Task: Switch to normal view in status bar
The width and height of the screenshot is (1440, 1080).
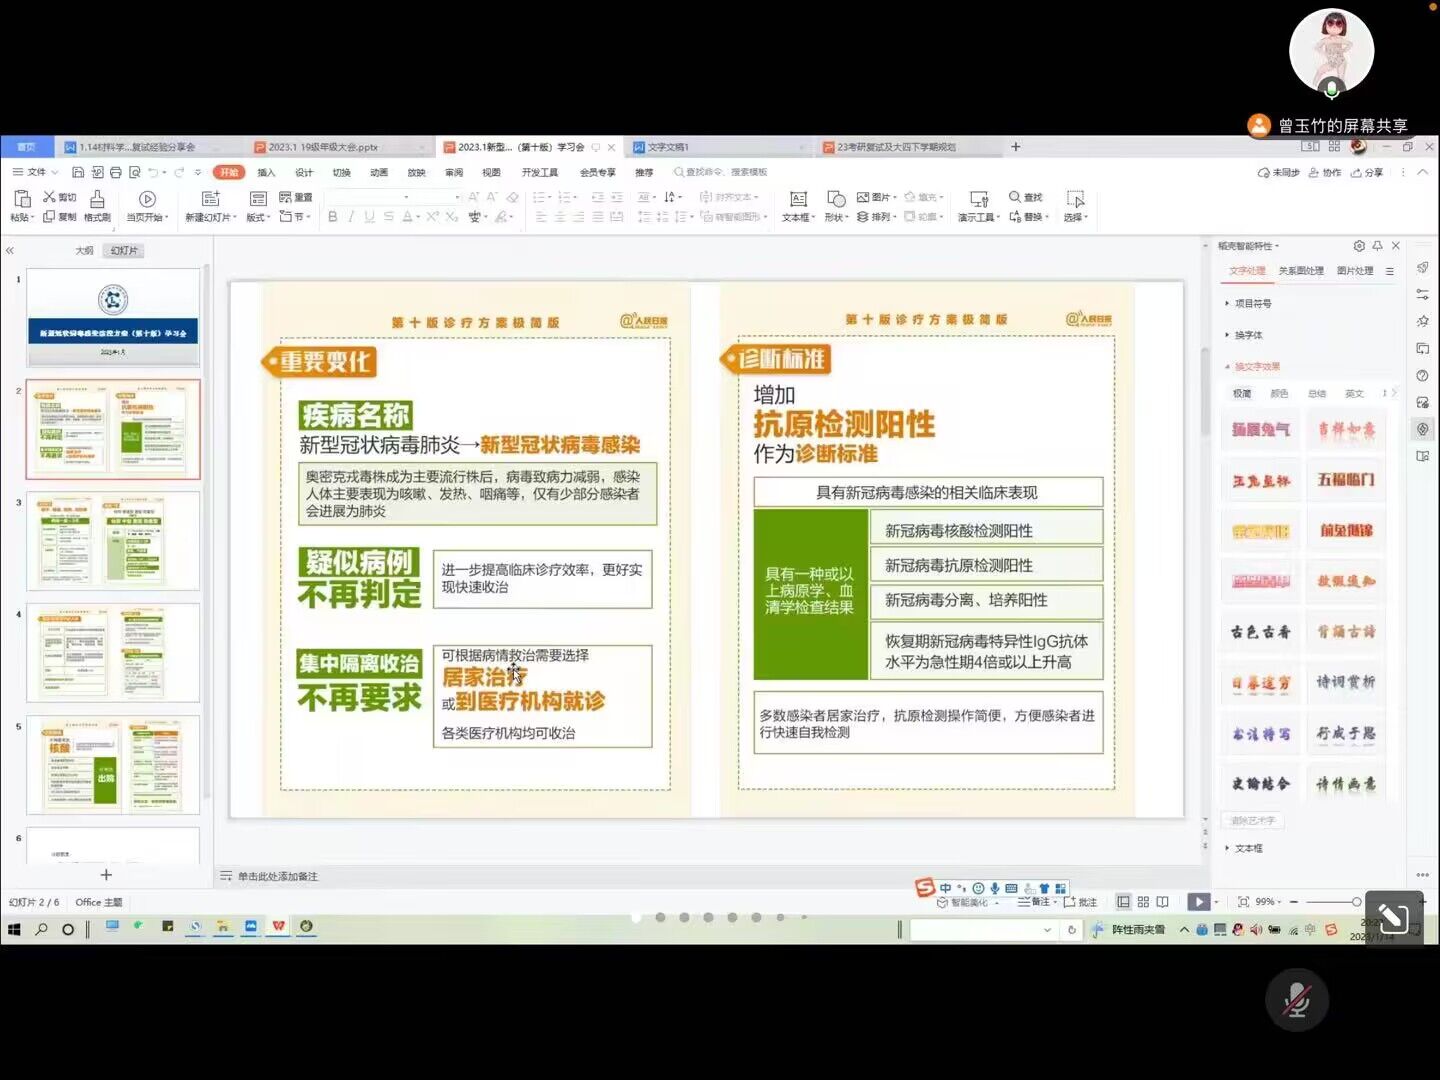Action: 1123,902
